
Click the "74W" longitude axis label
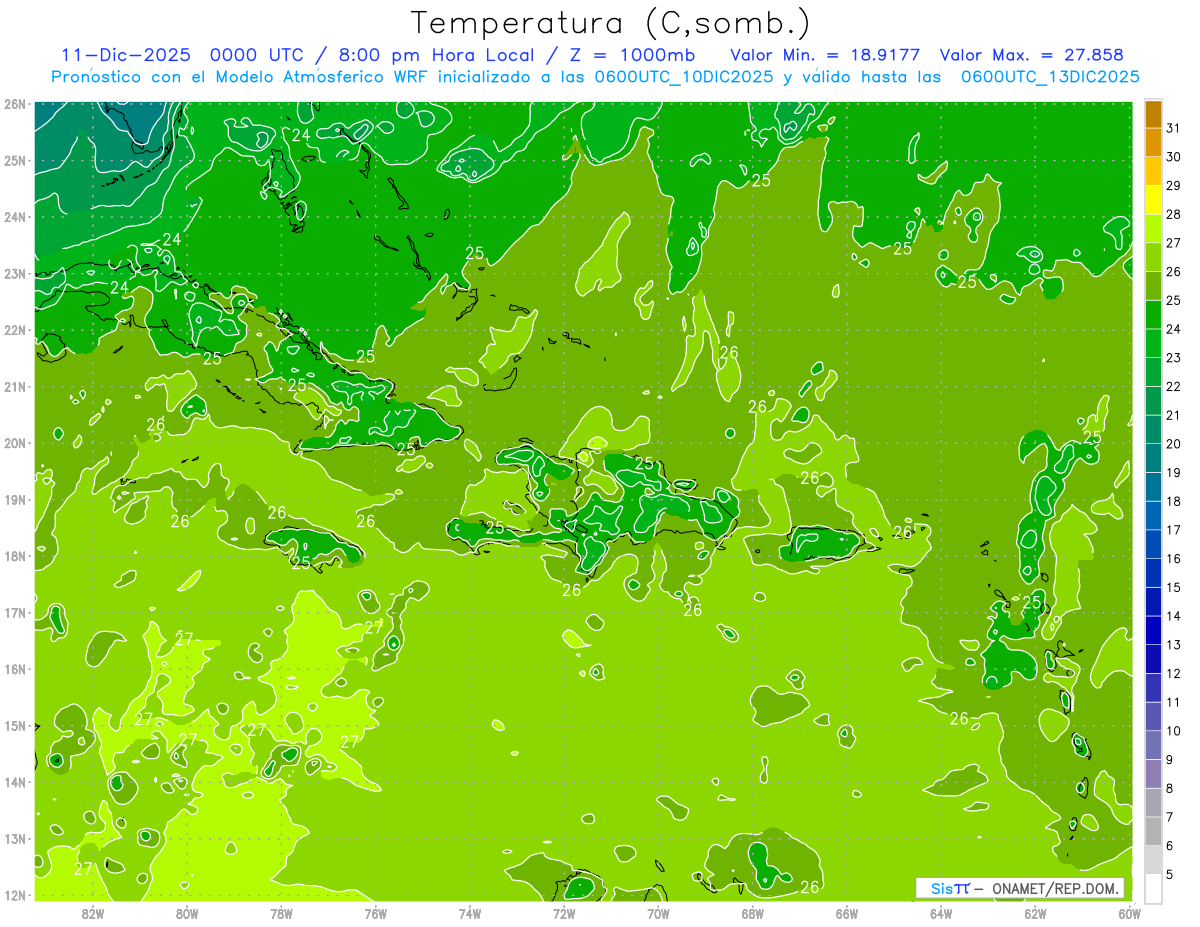coord(470,912)
